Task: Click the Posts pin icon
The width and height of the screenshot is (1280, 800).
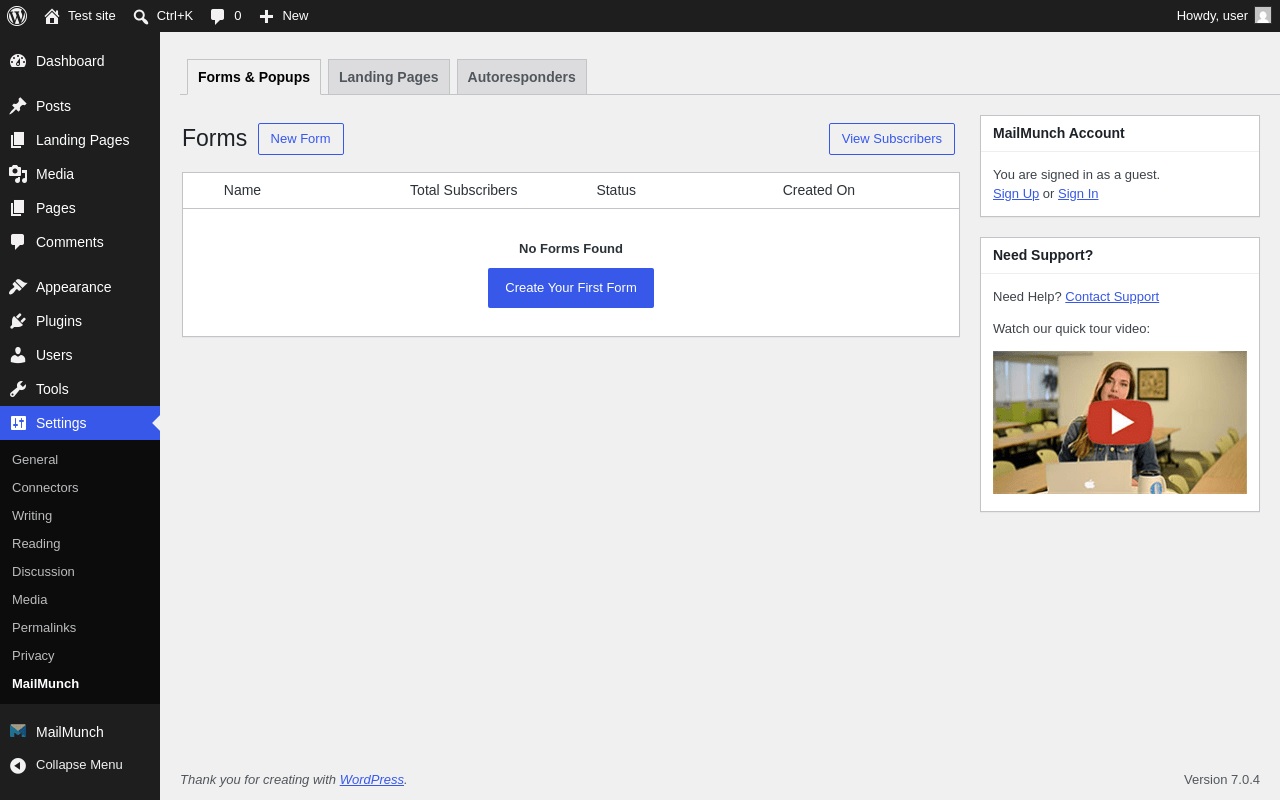Action: [x=18, y=106]
